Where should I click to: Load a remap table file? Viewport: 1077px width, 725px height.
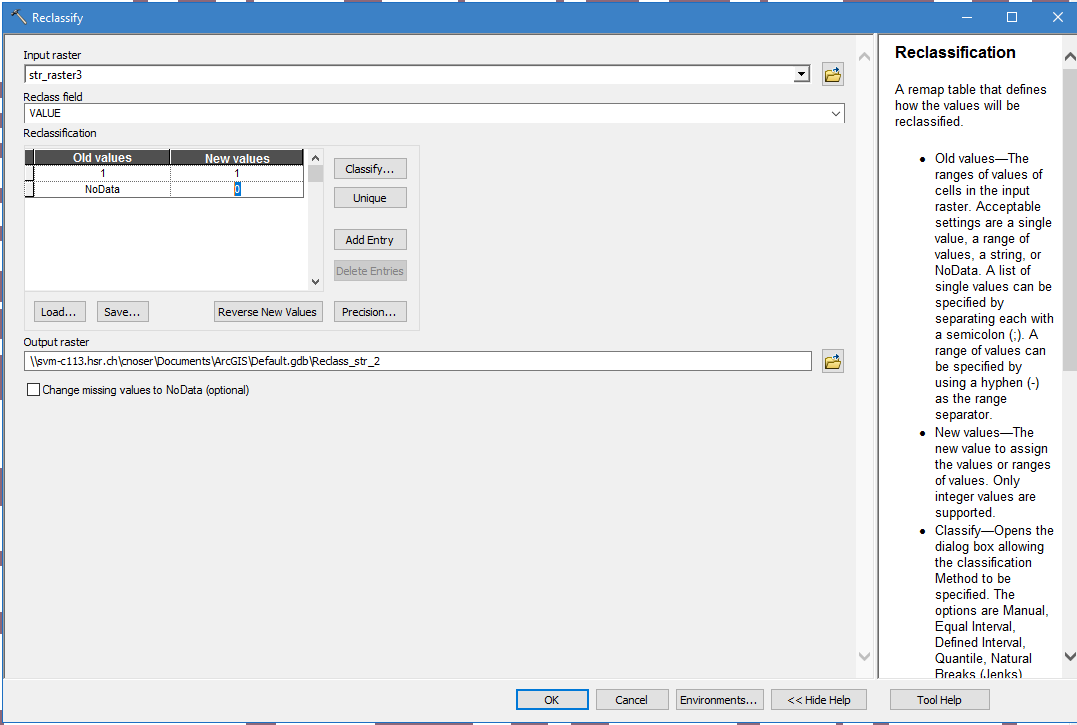(x=60, y=312)
